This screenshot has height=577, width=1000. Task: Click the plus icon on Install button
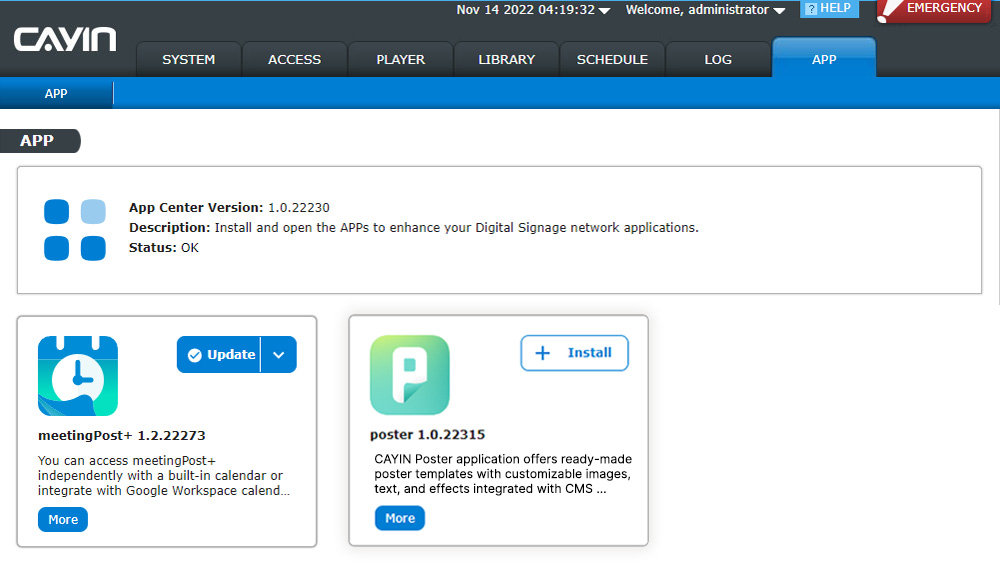coord(542,353)
